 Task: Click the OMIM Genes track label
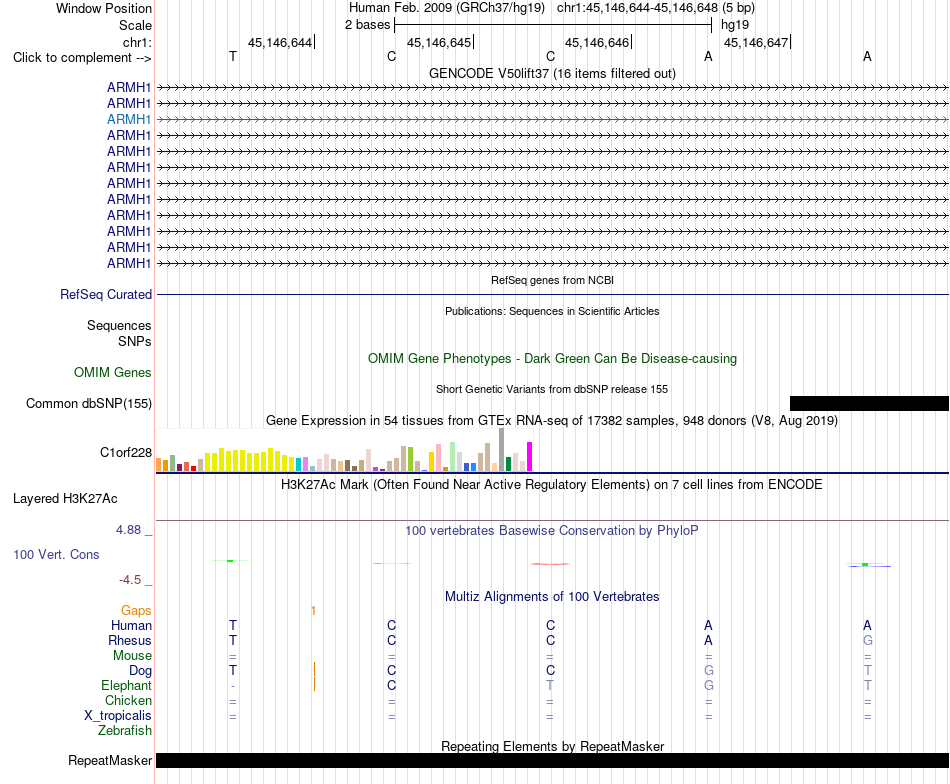[113, 373]
